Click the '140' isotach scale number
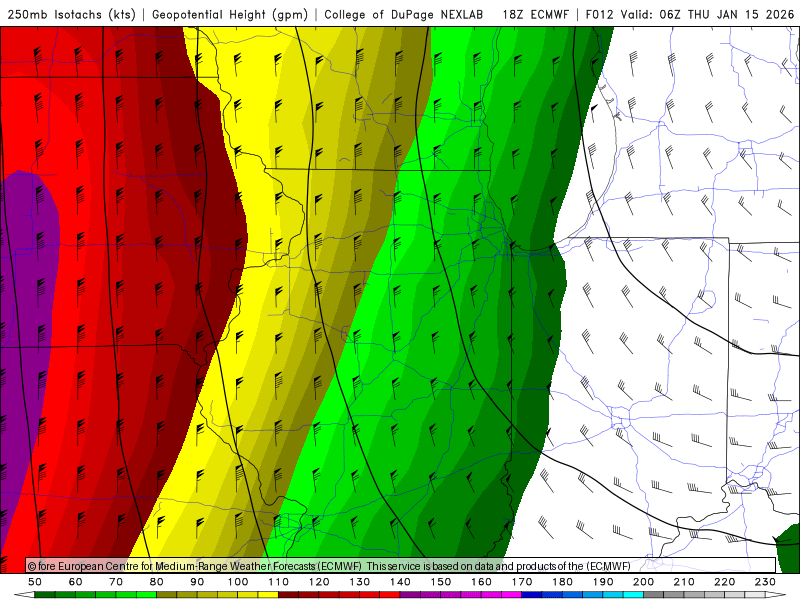Image resolution: width=800 pixels, height=600 pixels. [400, 582]
